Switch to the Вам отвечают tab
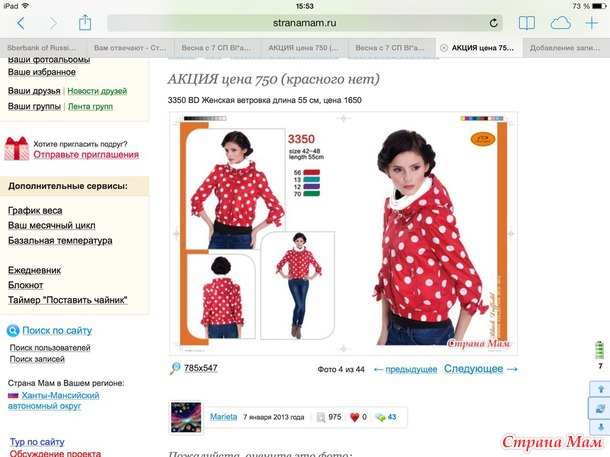The width and height of the screenshot is (610, 457). [130, 48]
